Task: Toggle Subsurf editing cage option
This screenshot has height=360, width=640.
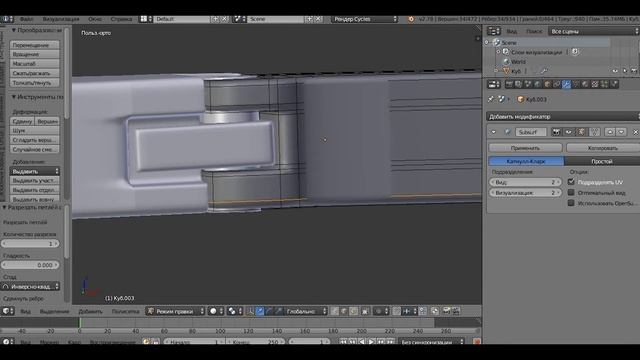Action: click(594, 132)
